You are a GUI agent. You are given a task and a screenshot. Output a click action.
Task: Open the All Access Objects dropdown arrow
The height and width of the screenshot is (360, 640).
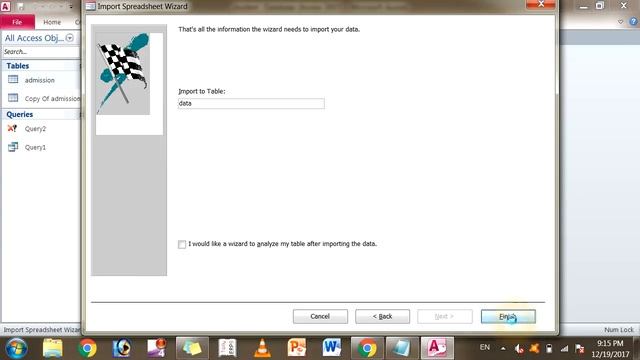[x=70, y=38]
